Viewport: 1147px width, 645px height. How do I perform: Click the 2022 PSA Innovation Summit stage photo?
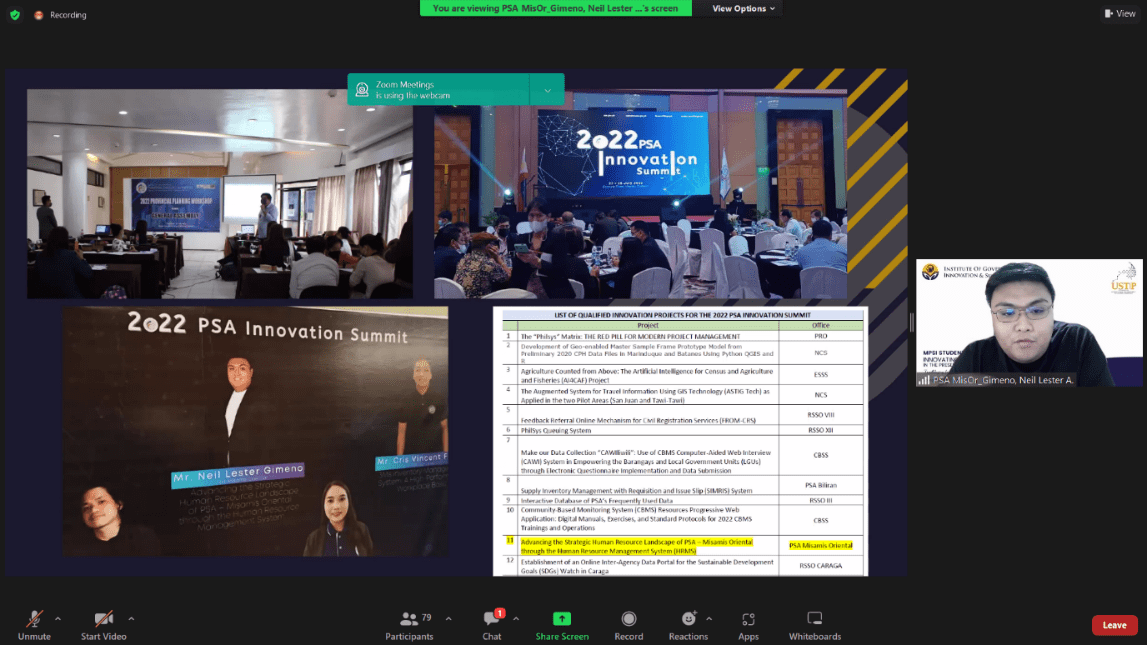click(x=641, y=194)
